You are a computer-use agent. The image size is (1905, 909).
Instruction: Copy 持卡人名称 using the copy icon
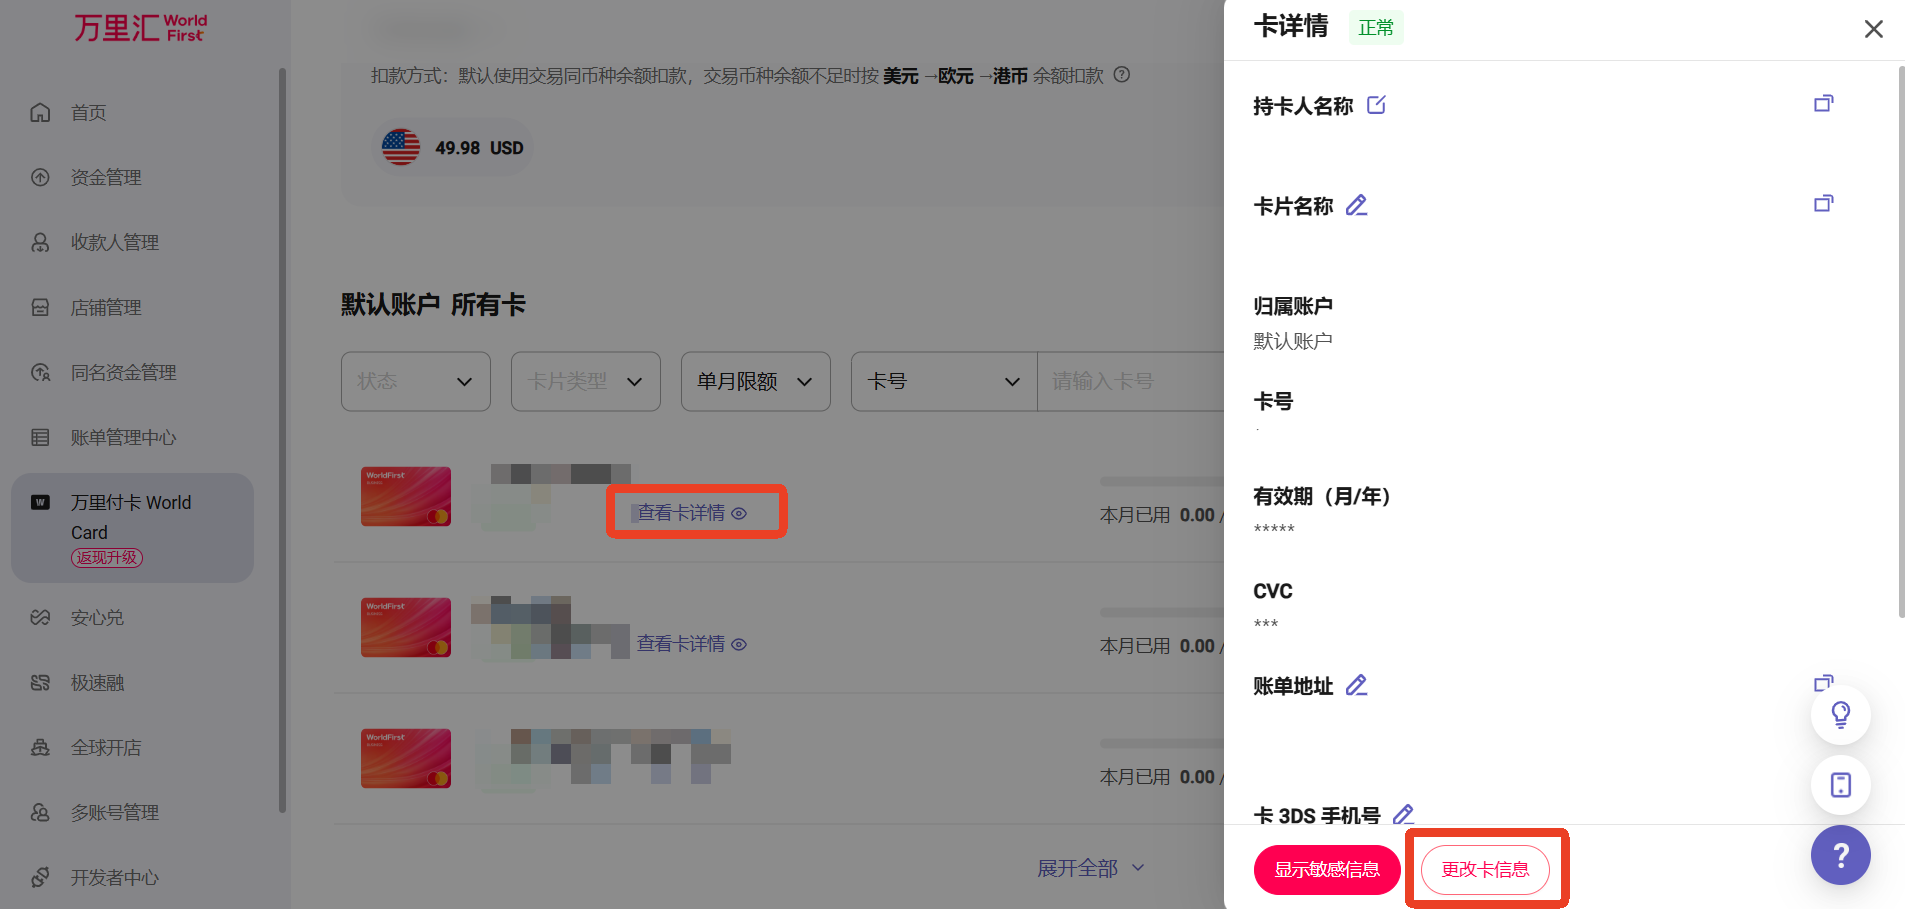pyautogui.click(x=1824, y=103)
